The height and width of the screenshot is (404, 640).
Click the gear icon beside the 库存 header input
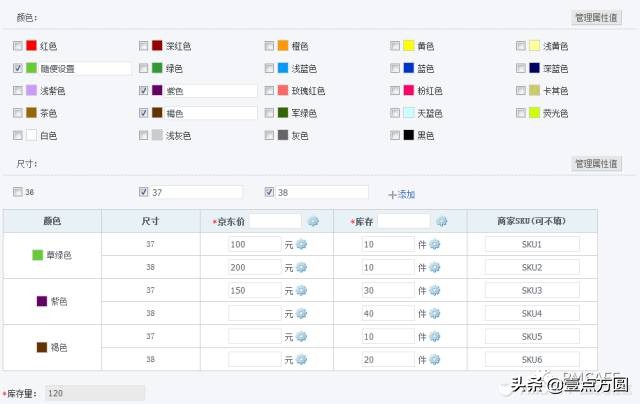click(442, 221)
